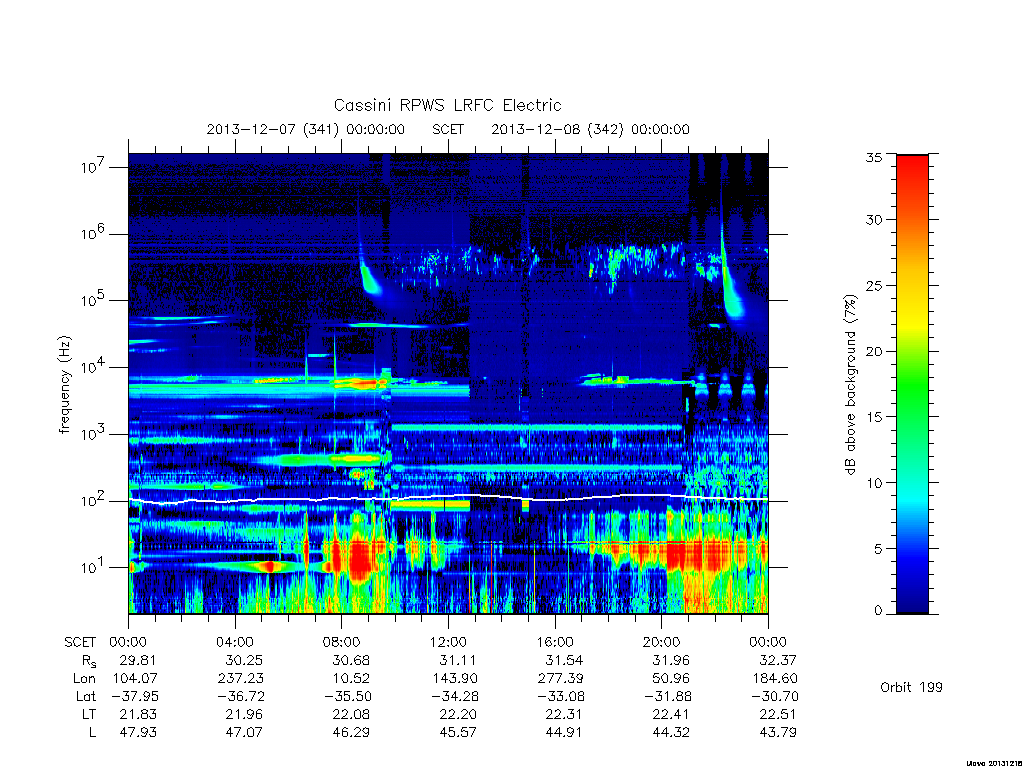
Task: Click the local time value 22.20
Action: [458, 714]
